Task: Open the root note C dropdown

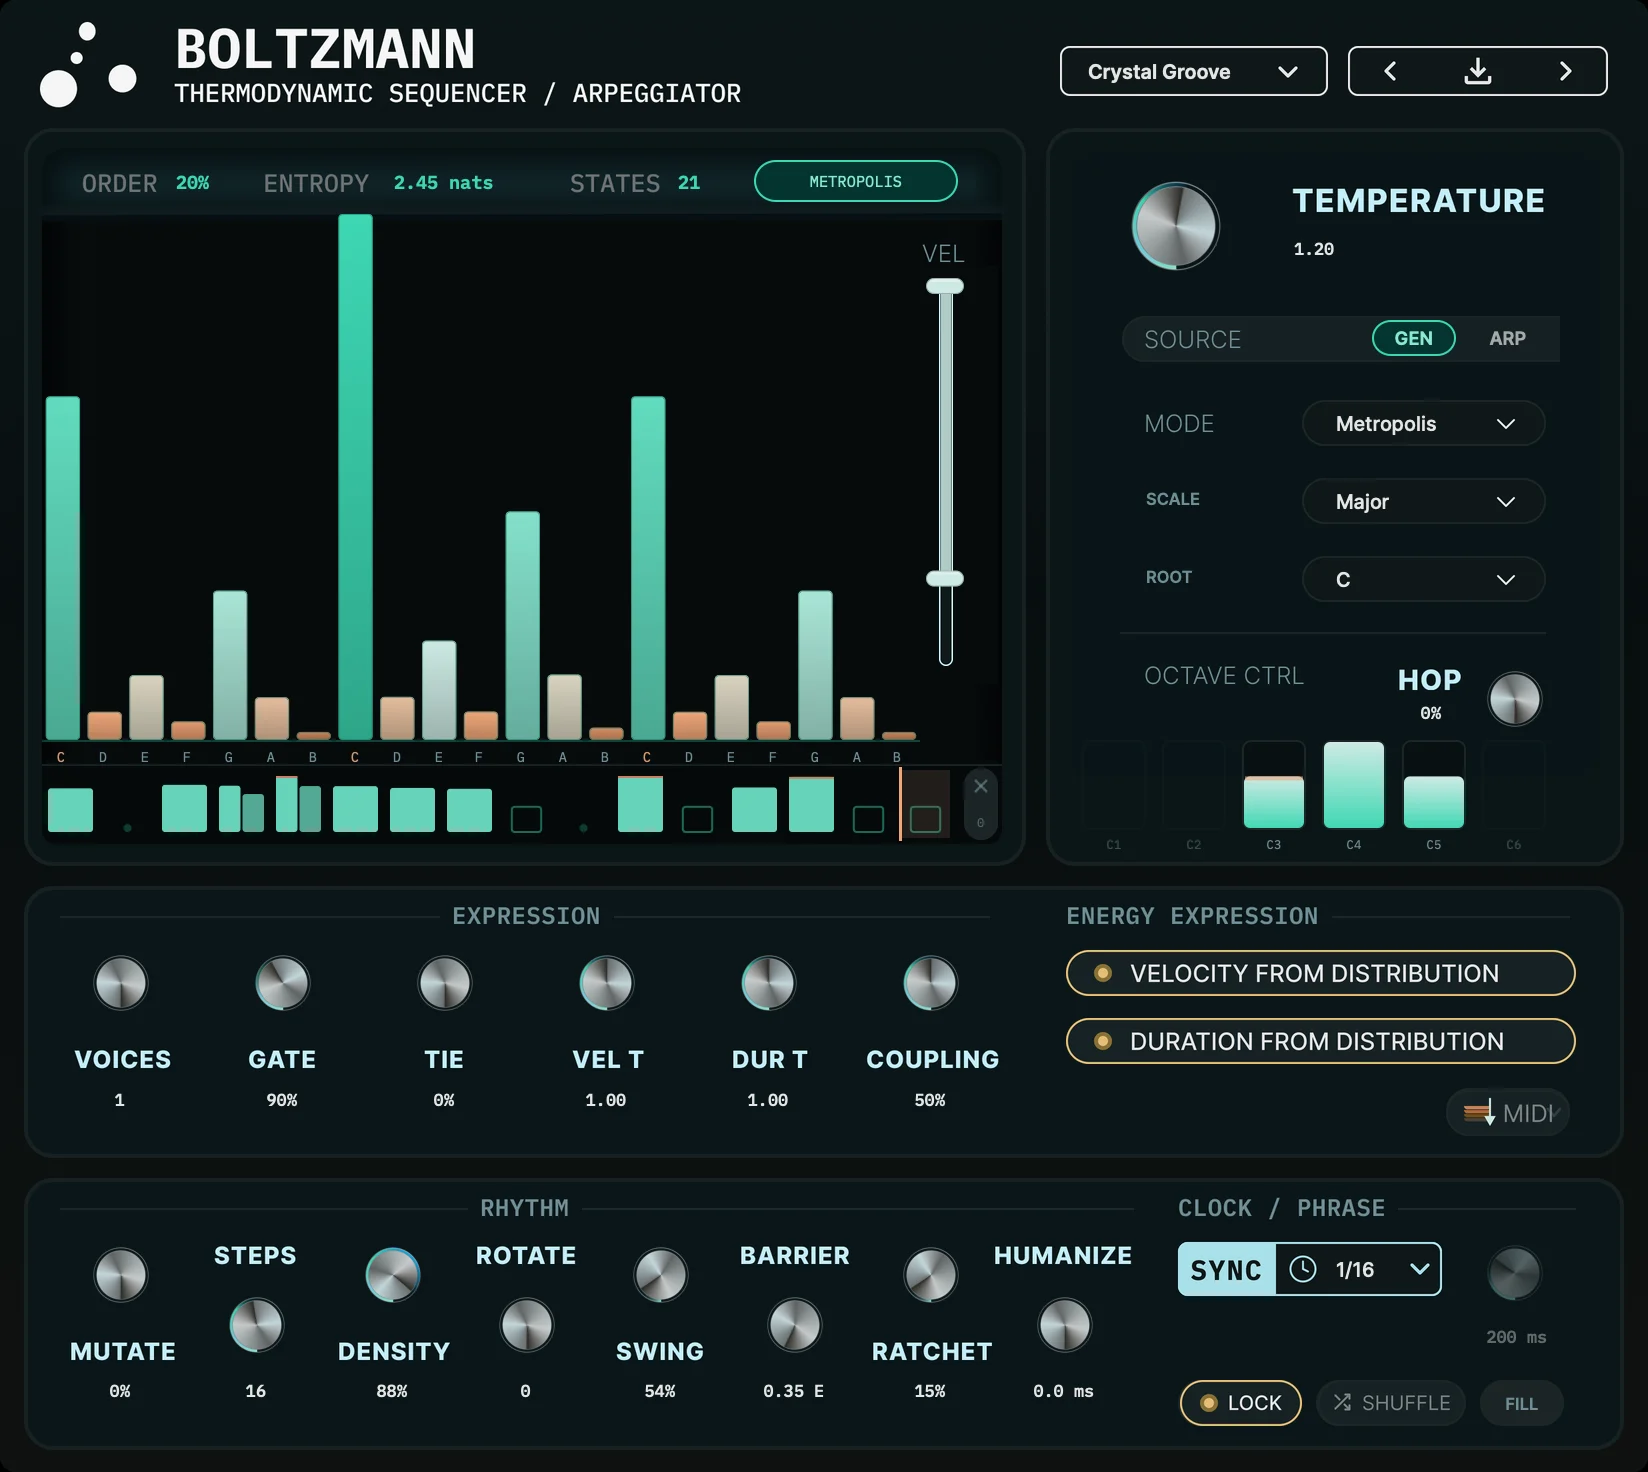Action: click(1423, 579)
